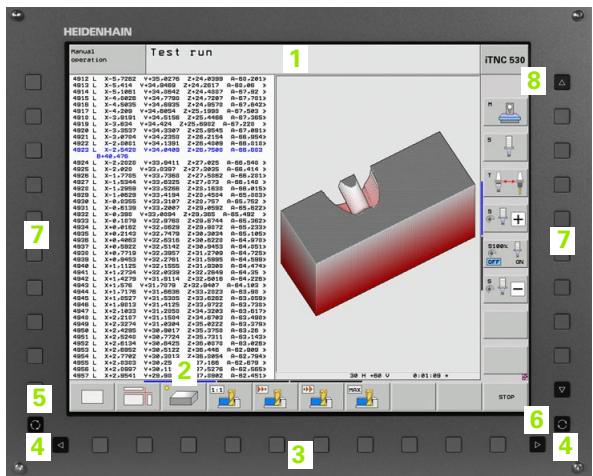Open the window layout soft key icon
Viewport: 593px width, 476px height.
click(x=137, y=397)
